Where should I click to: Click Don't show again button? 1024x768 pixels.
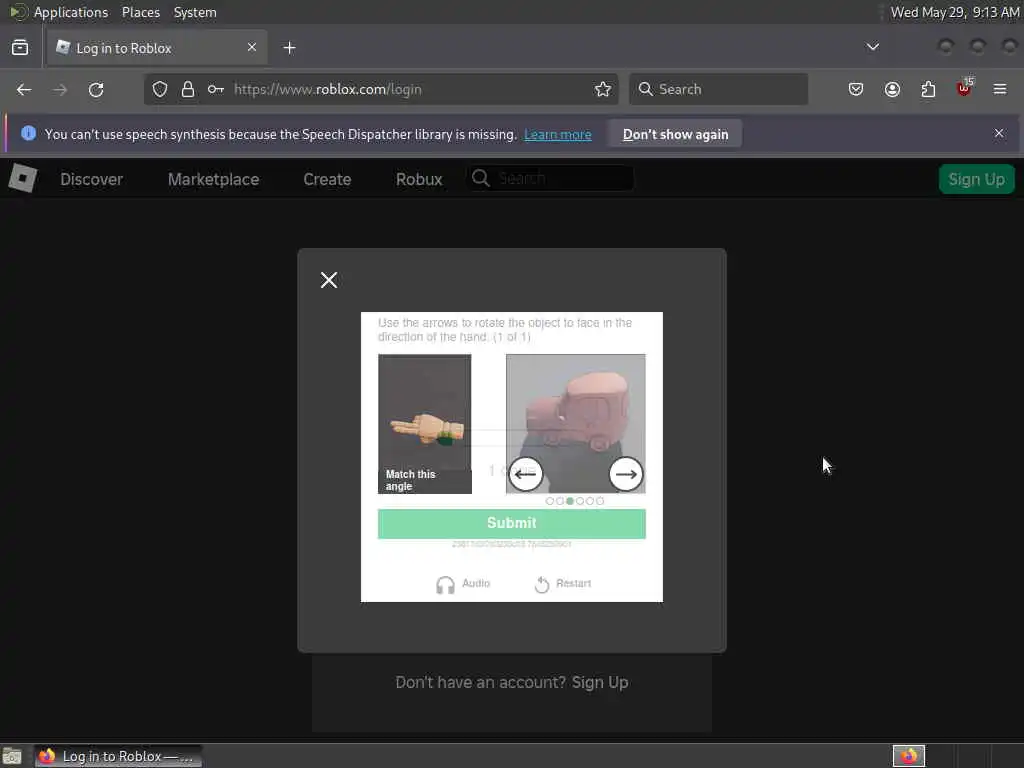pyautogui.click(x=675, y=135)
